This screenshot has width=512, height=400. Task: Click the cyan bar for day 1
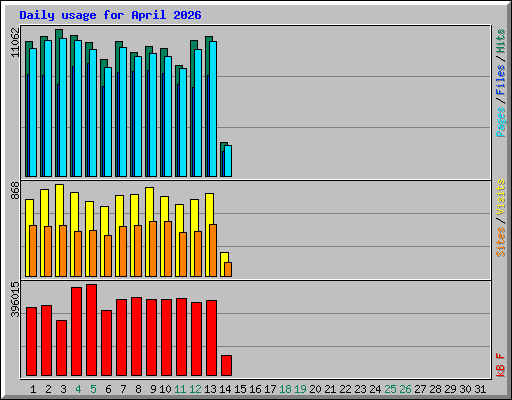(33, 112)
